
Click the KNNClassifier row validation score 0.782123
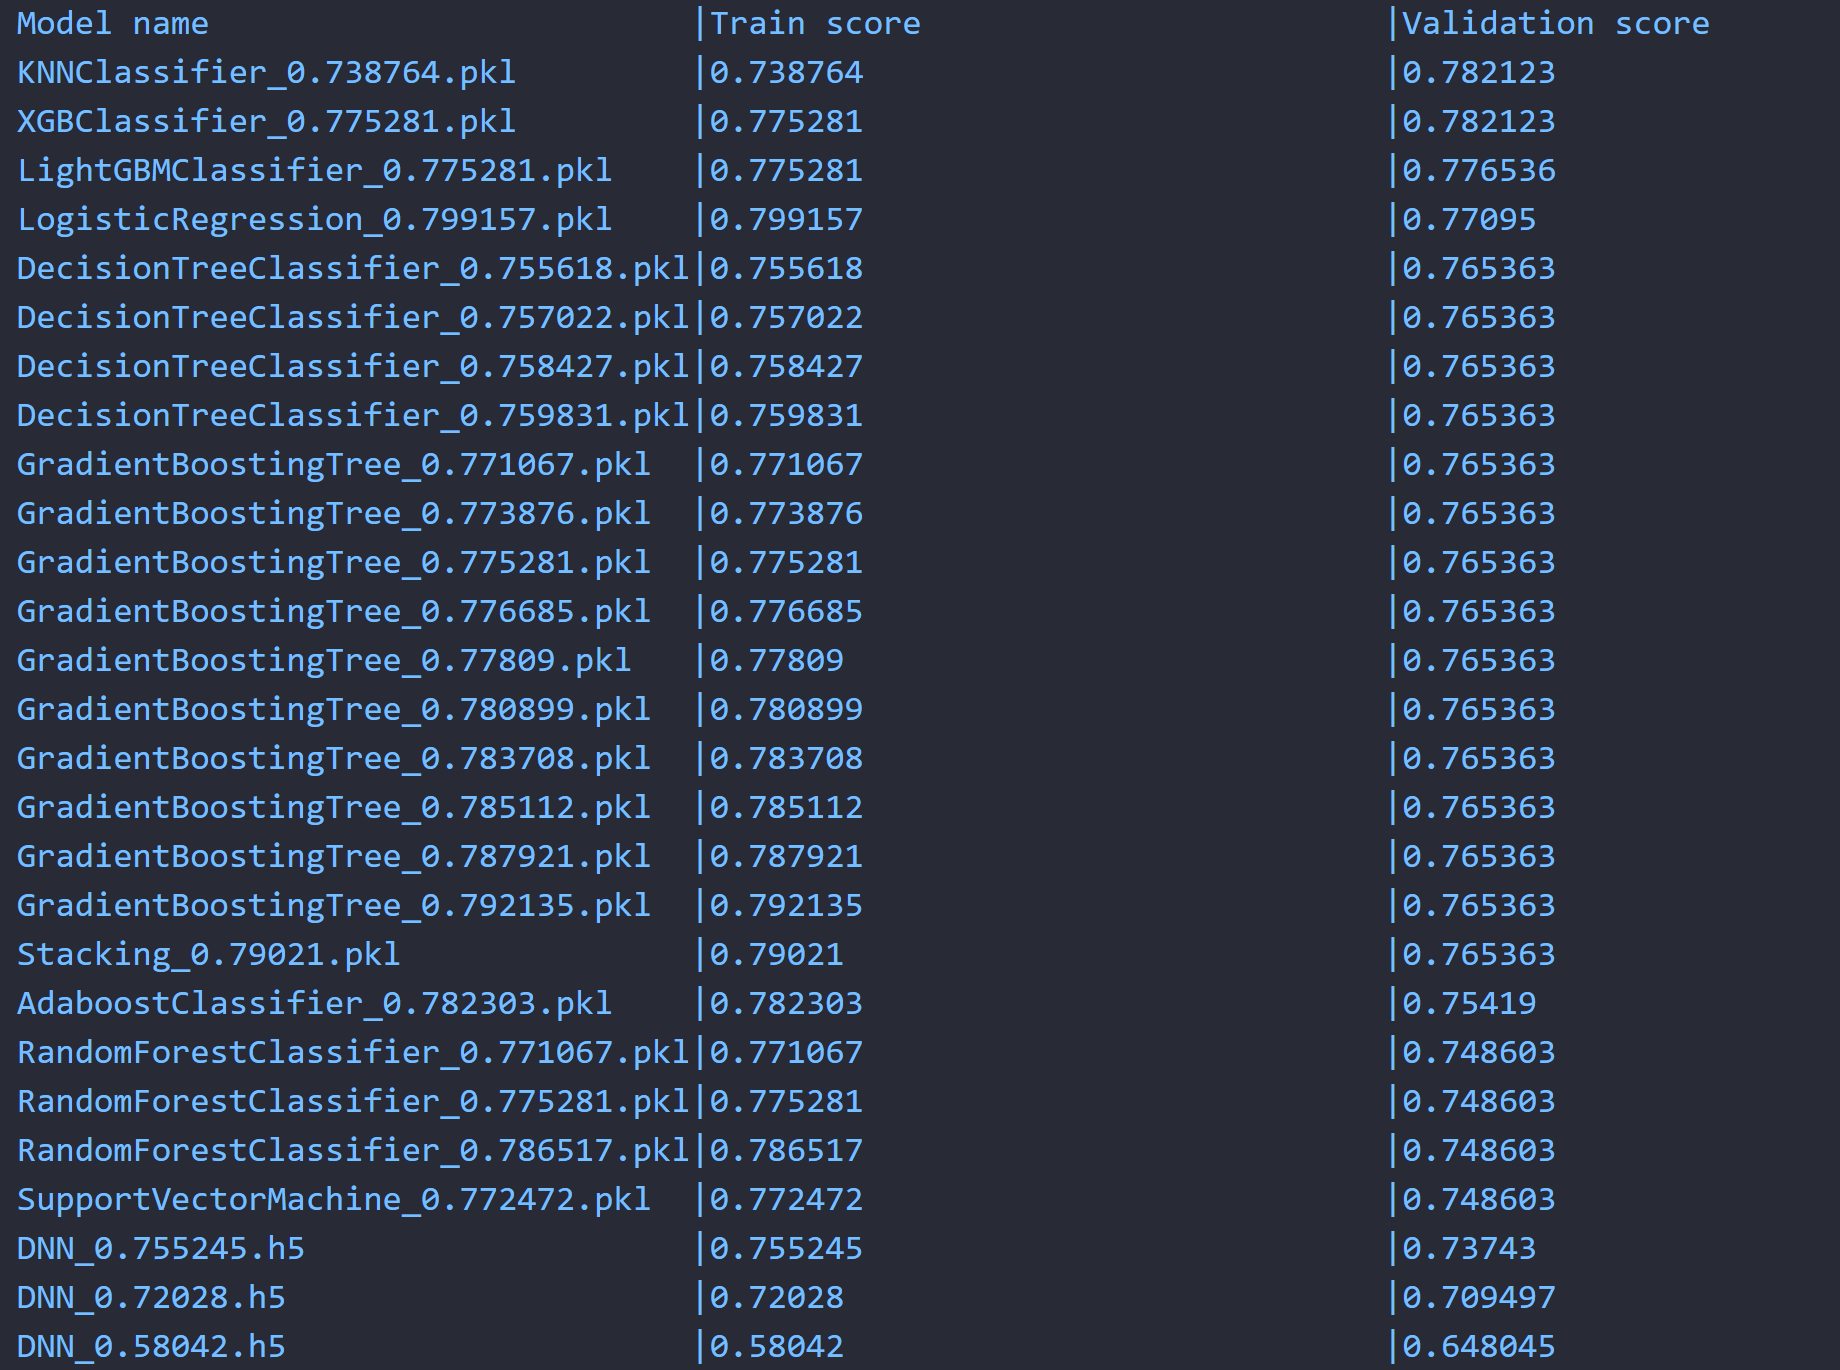click(x=1479, y=73)
